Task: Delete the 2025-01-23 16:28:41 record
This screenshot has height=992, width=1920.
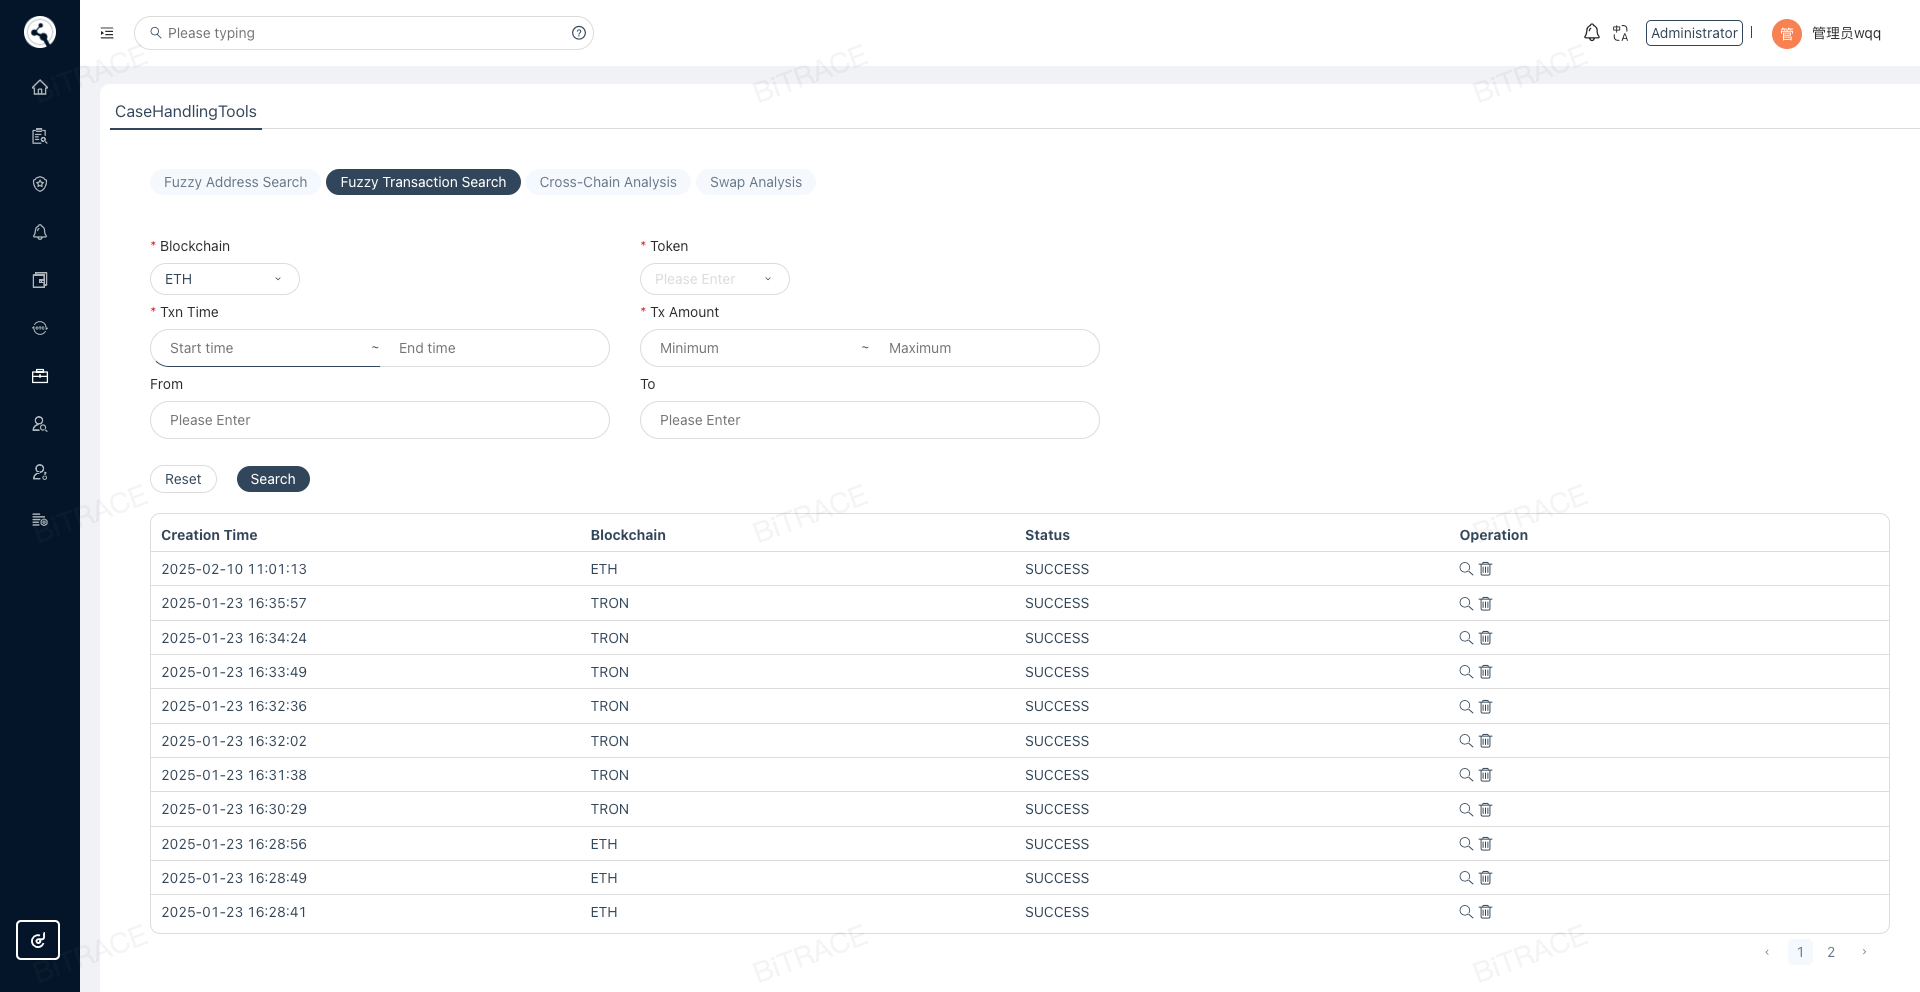Action: click(1486, 912)
